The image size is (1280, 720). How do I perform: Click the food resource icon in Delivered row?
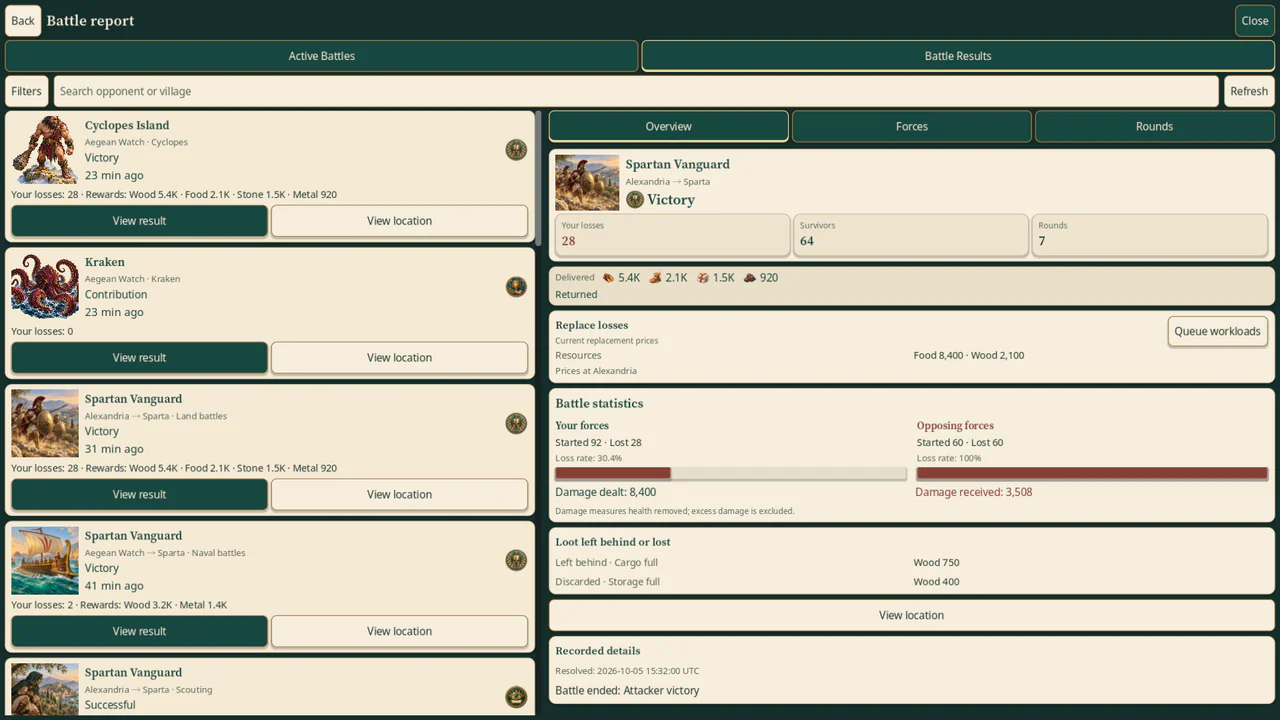pyautogui.click(x=655, y=277)
